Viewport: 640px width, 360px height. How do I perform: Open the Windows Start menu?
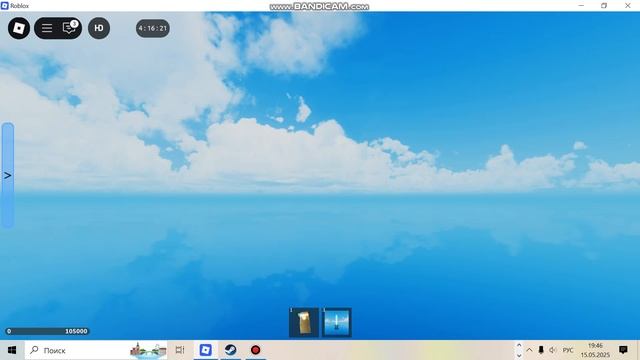pos(12,350)
